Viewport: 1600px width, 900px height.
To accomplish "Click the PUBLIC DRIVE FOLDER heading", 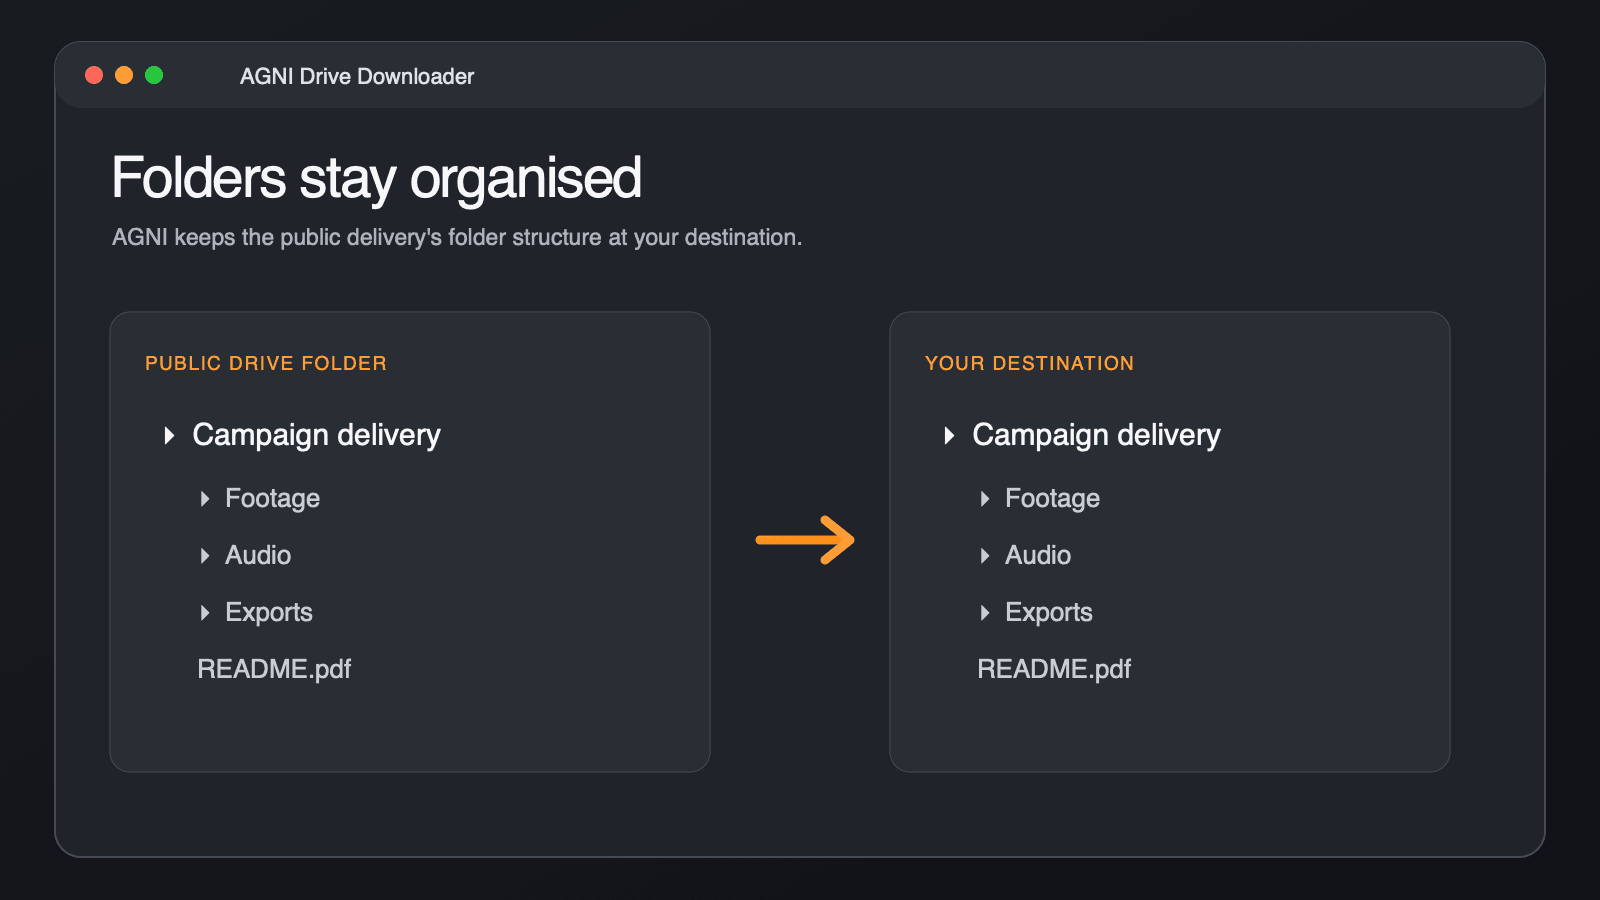I will [266, 363].
